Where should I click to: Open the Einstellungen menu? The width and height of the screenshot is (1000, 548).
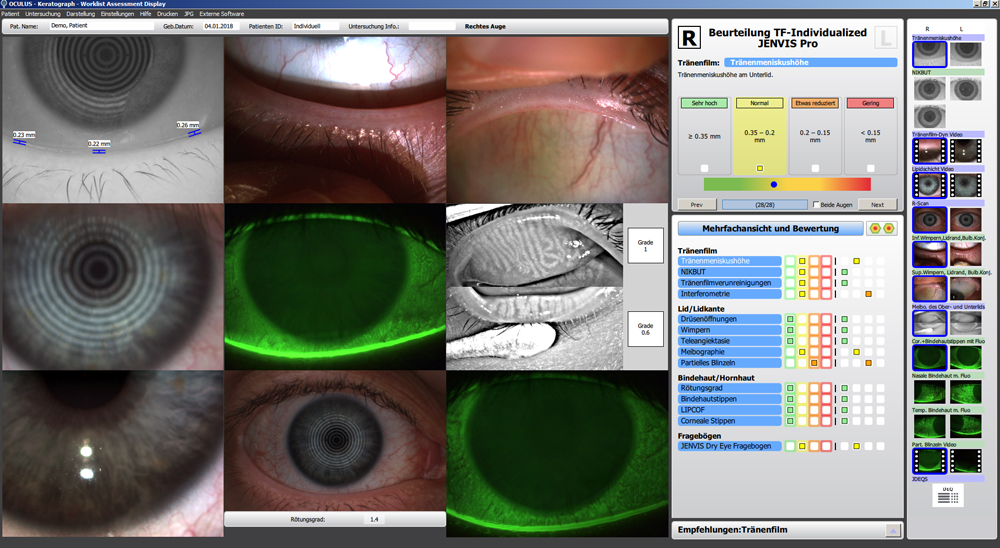tap(117, 14)
